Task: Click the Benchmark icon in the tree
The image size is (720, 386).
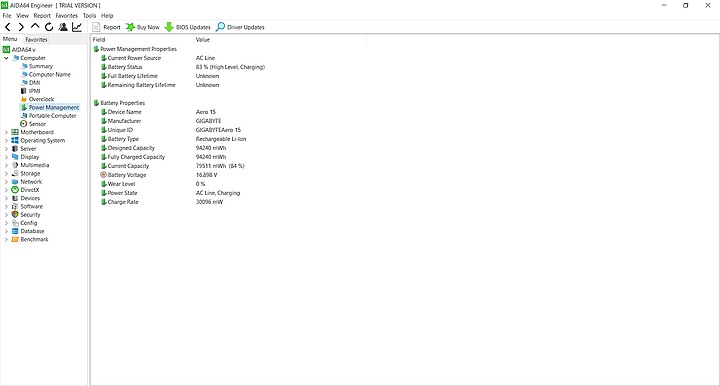Action: tap(15, 240)
